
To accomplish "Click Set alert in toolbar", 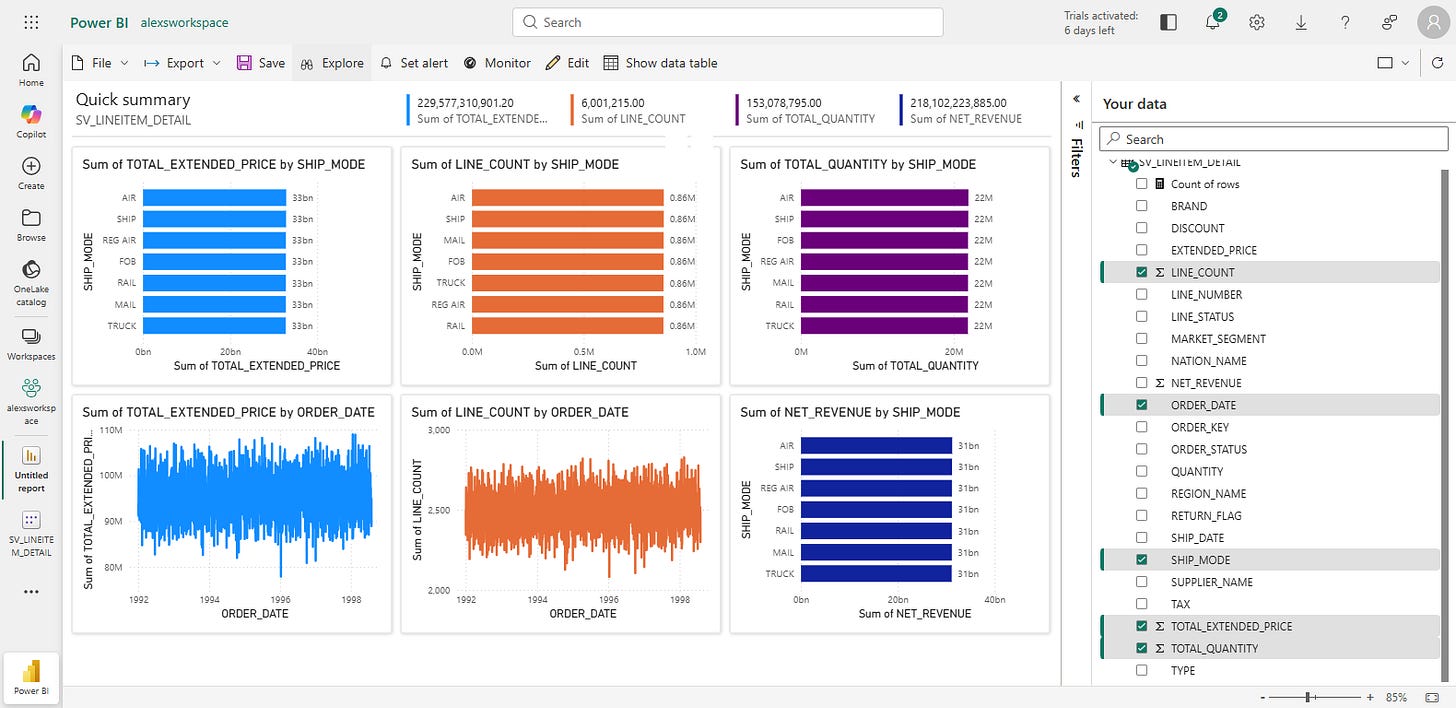I will (414, 62).
